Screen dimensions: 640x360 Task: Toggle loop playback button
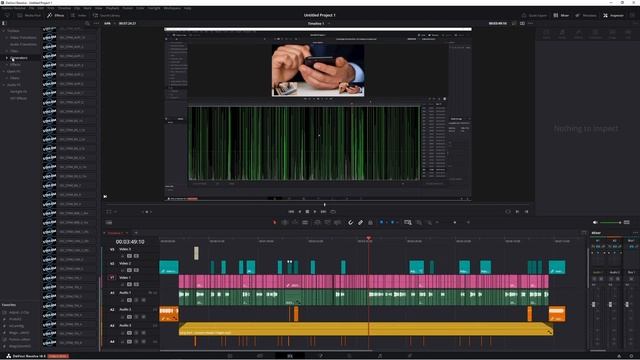click(333, 212)
